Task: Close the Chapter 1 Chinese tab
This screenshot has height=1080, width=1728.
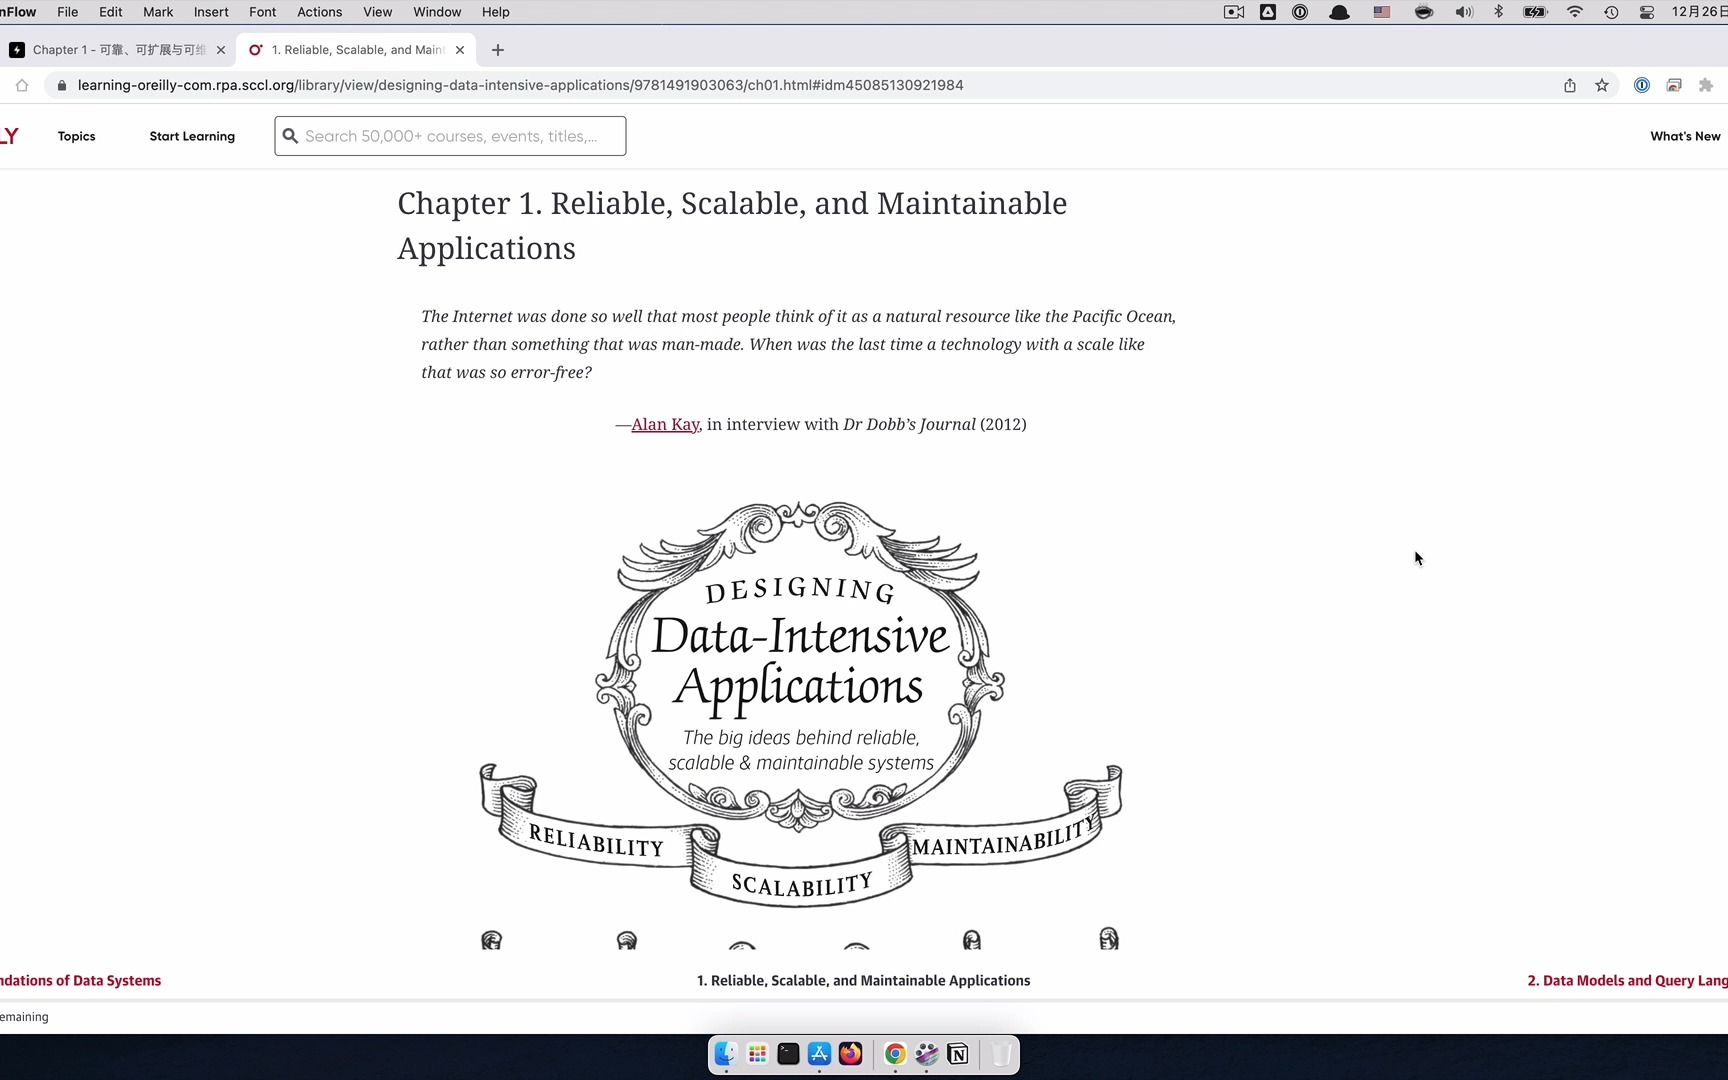Action: pos(221,50)
